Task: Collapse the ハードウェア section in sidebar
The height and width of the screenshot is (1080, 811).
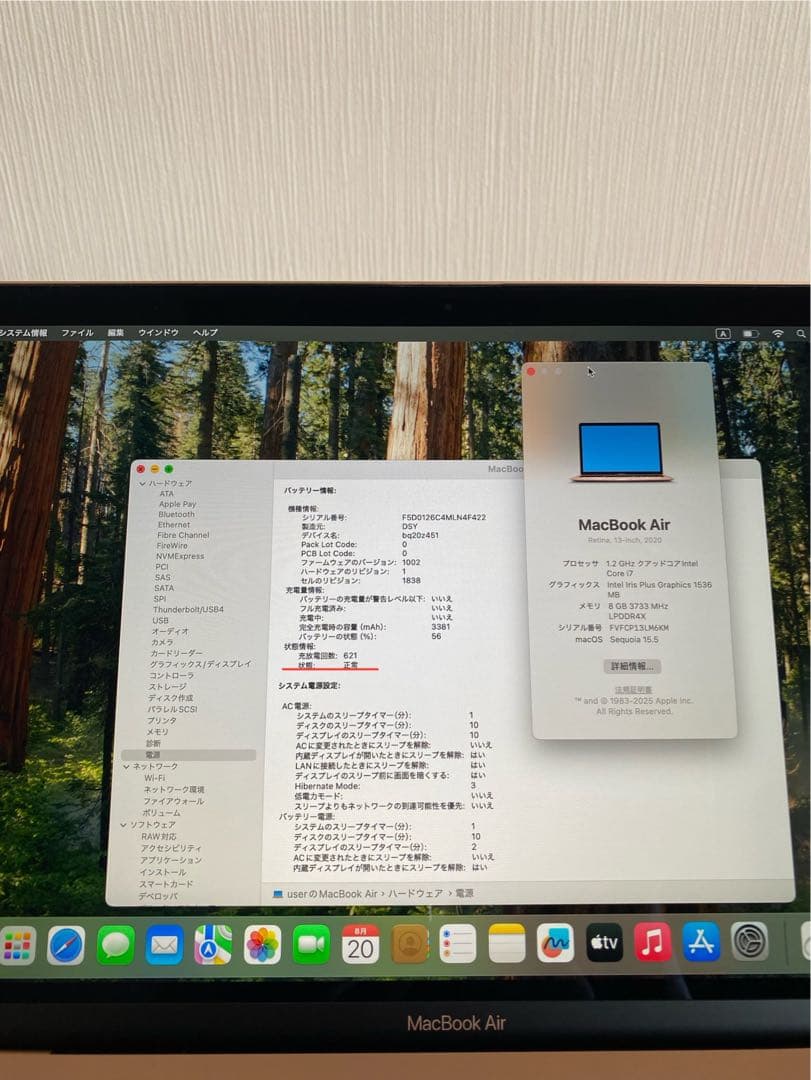Action: pyautogui.click(x=143, y=484)
